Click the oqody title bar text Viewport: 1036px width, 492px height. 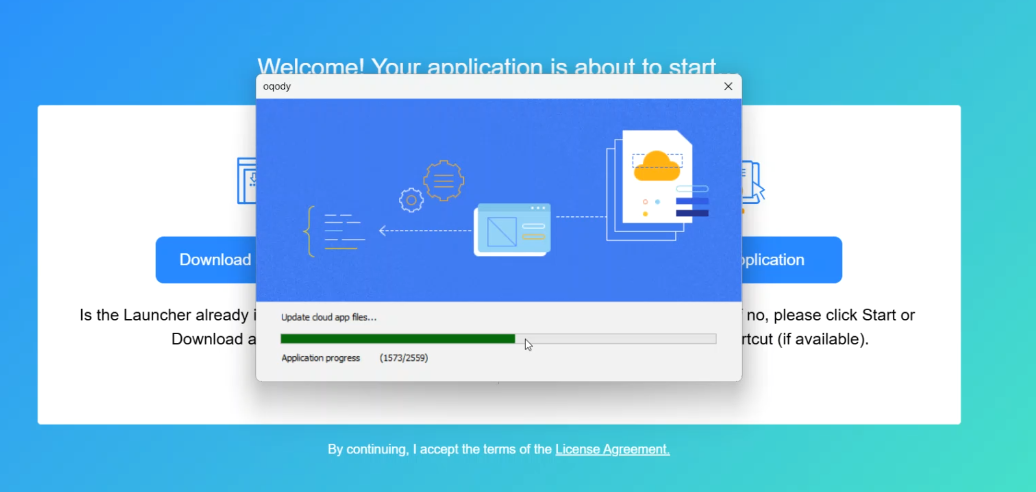point(277,86)
